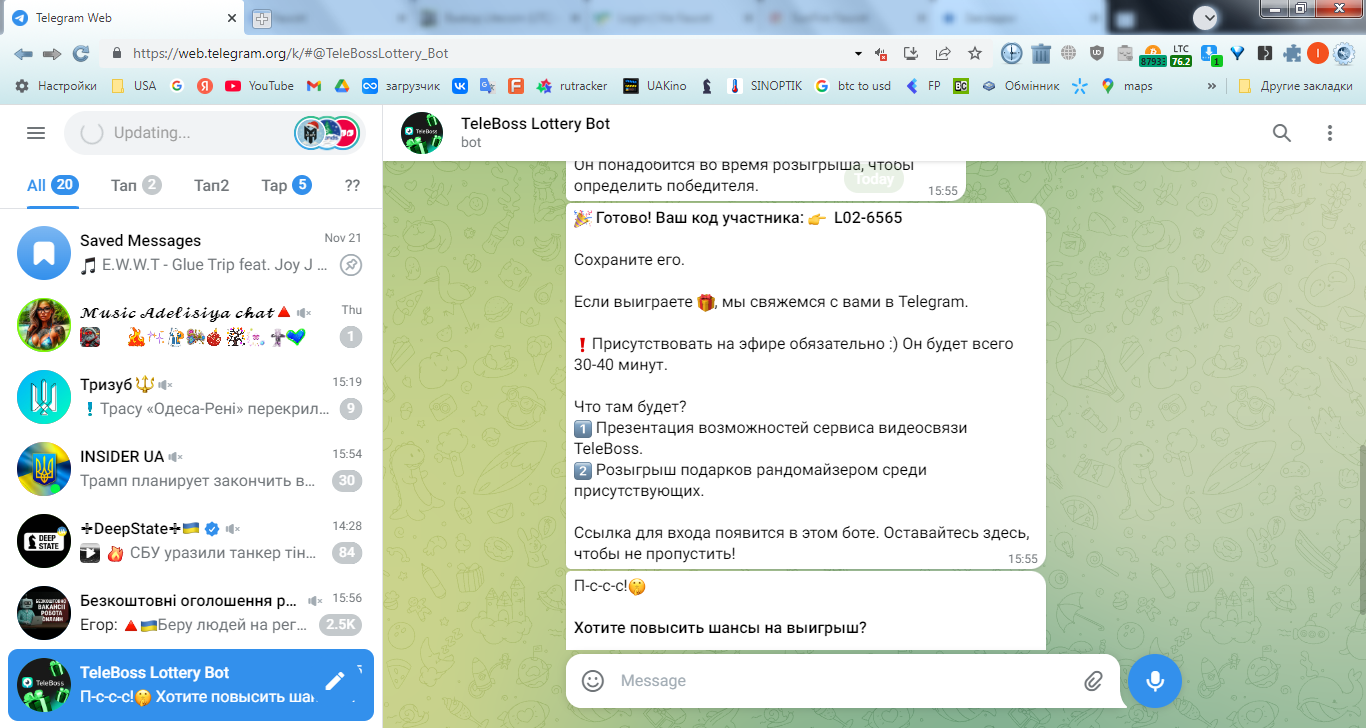Switch to the first Тап folder with 2 unread

pyautogui.click(x=136, y=185)
